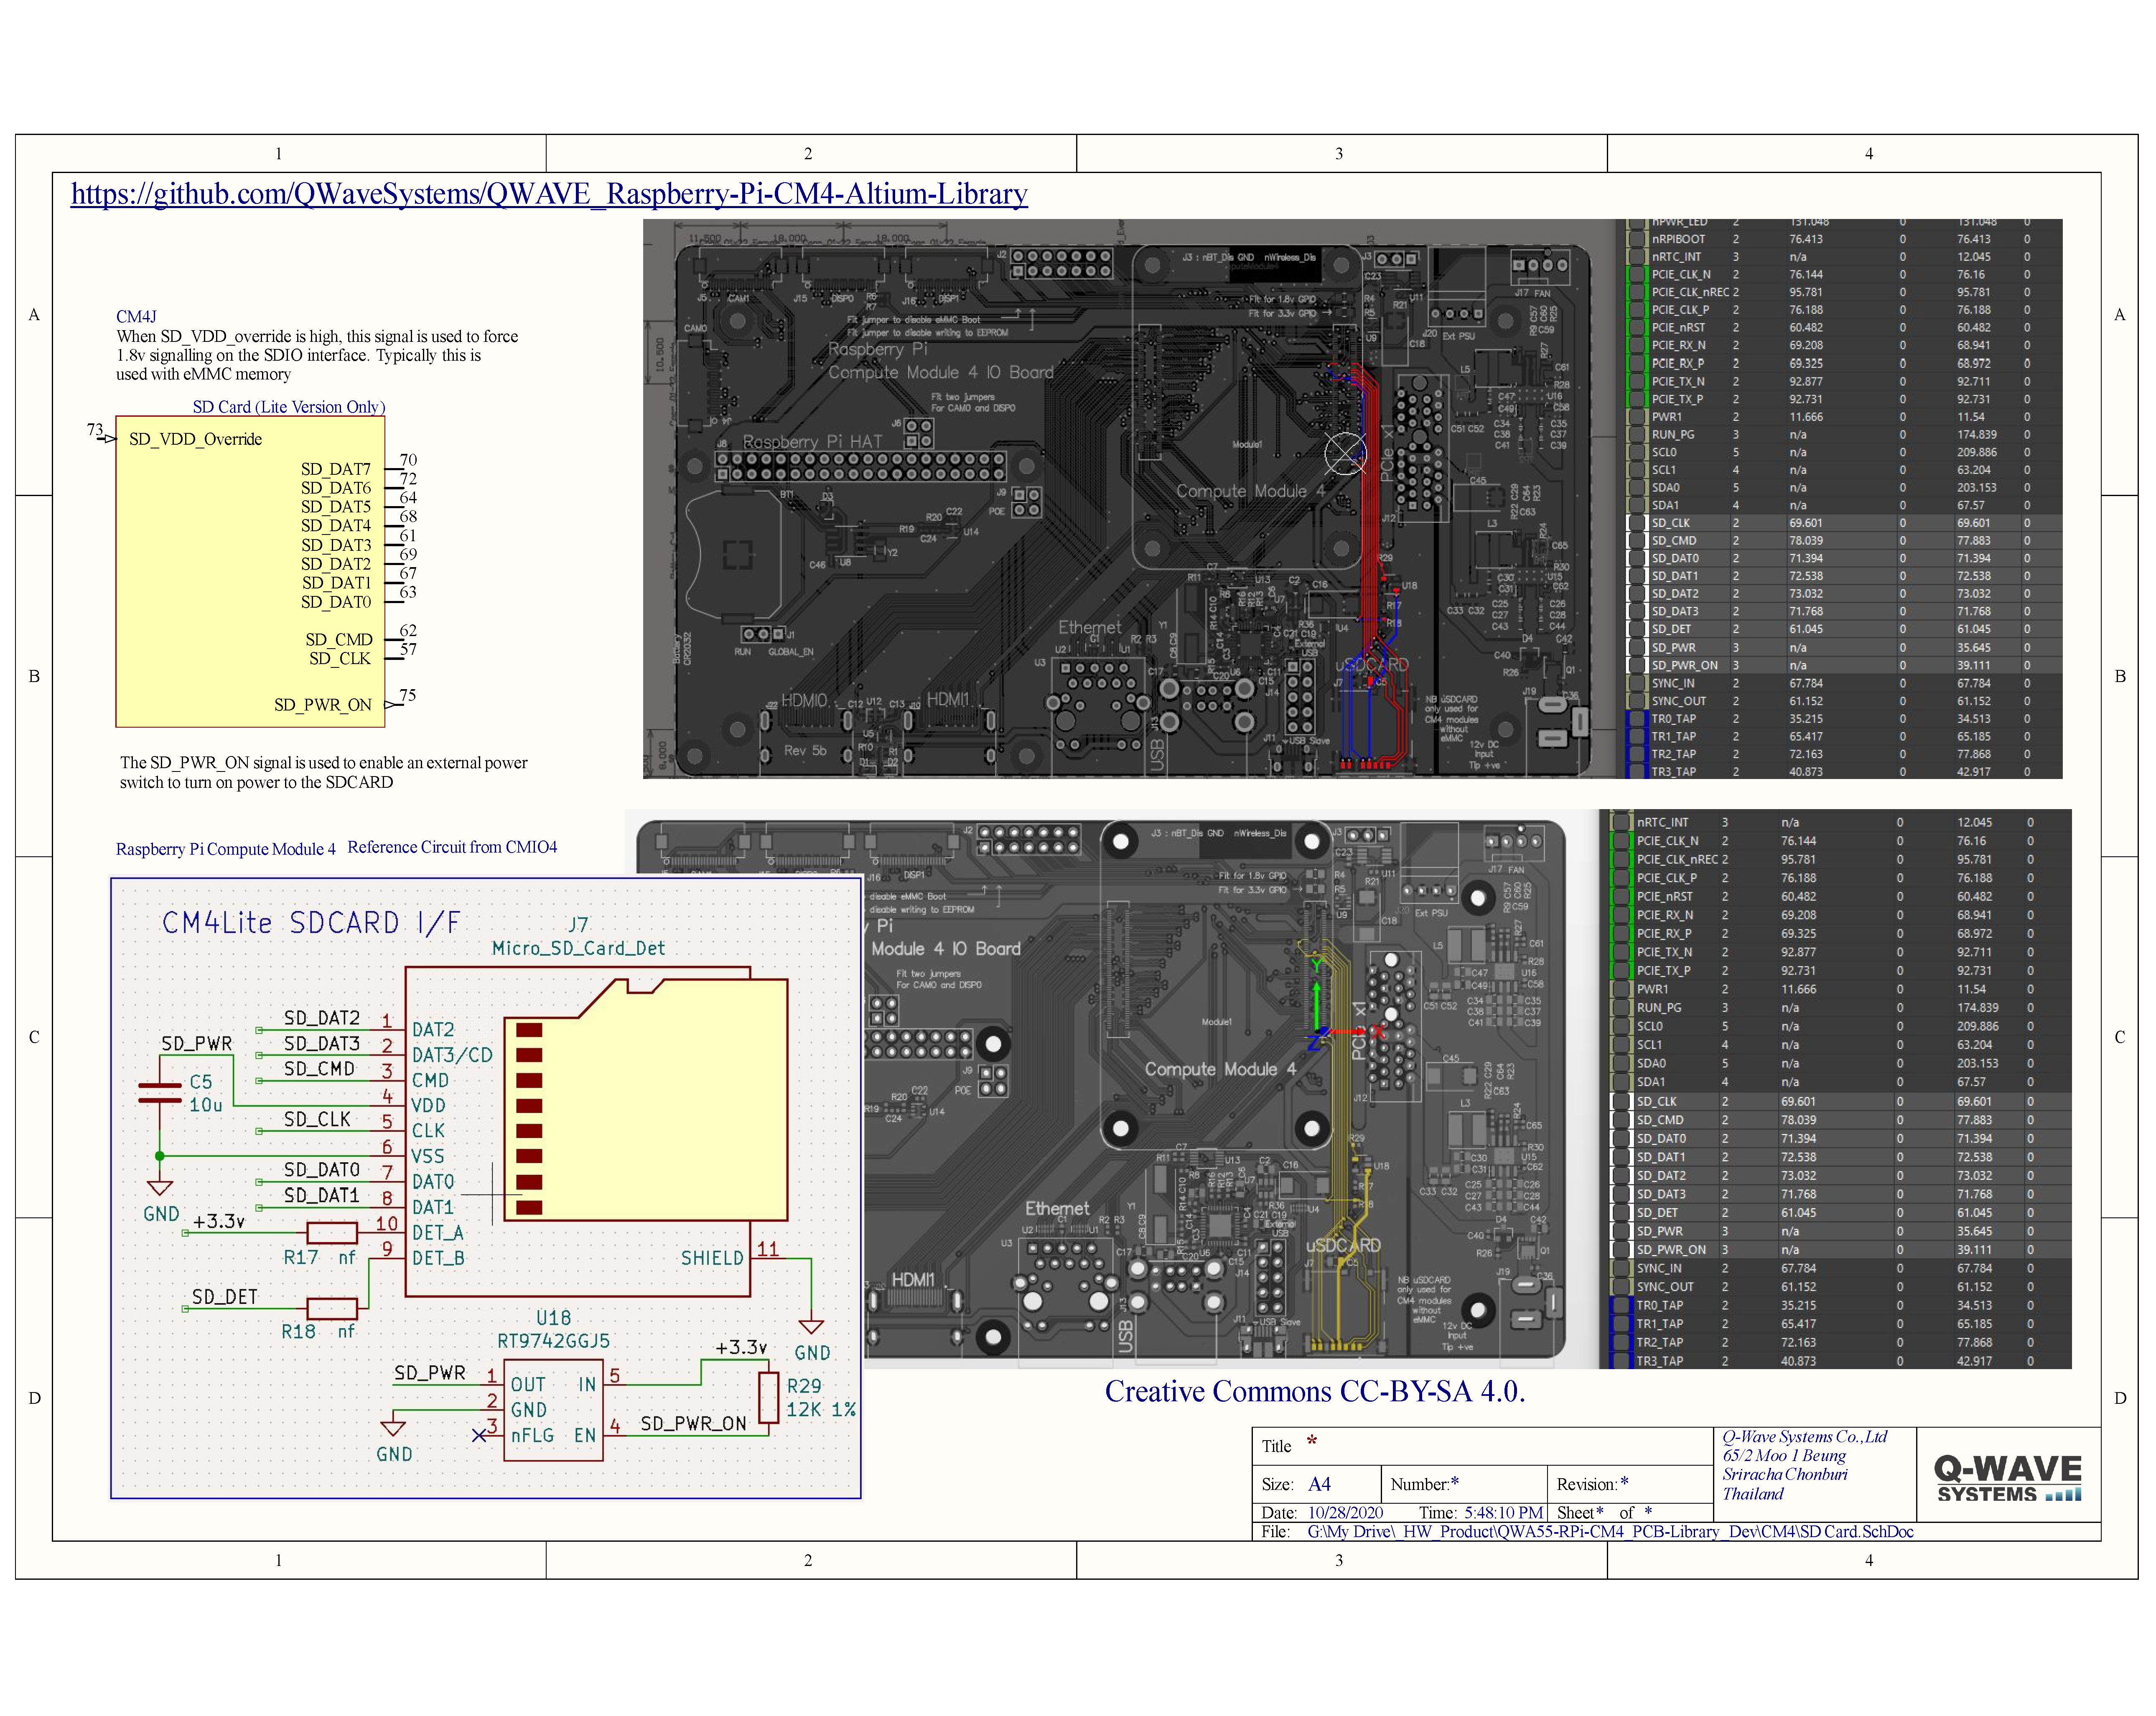The image size is (2156, 1716).
Task: Select resistor R17 in the schematic
Action: [332, 1233]
